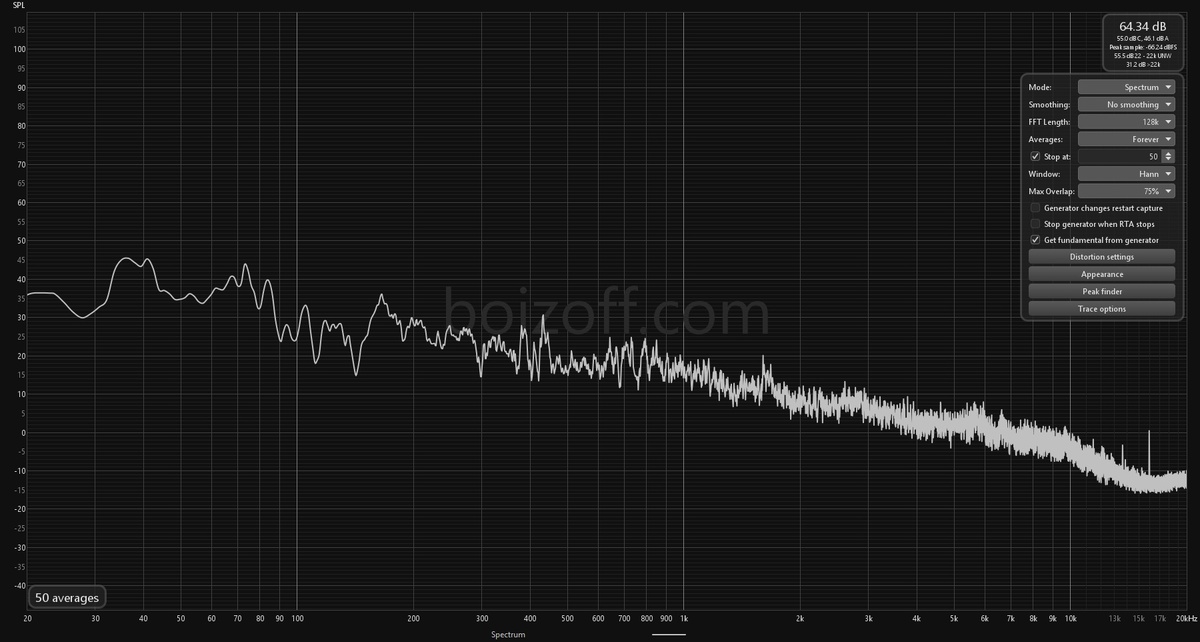Enable Generator changes restart capture
The image size is (1200, 642).
pyautogui.click(x=1035, y=208)
